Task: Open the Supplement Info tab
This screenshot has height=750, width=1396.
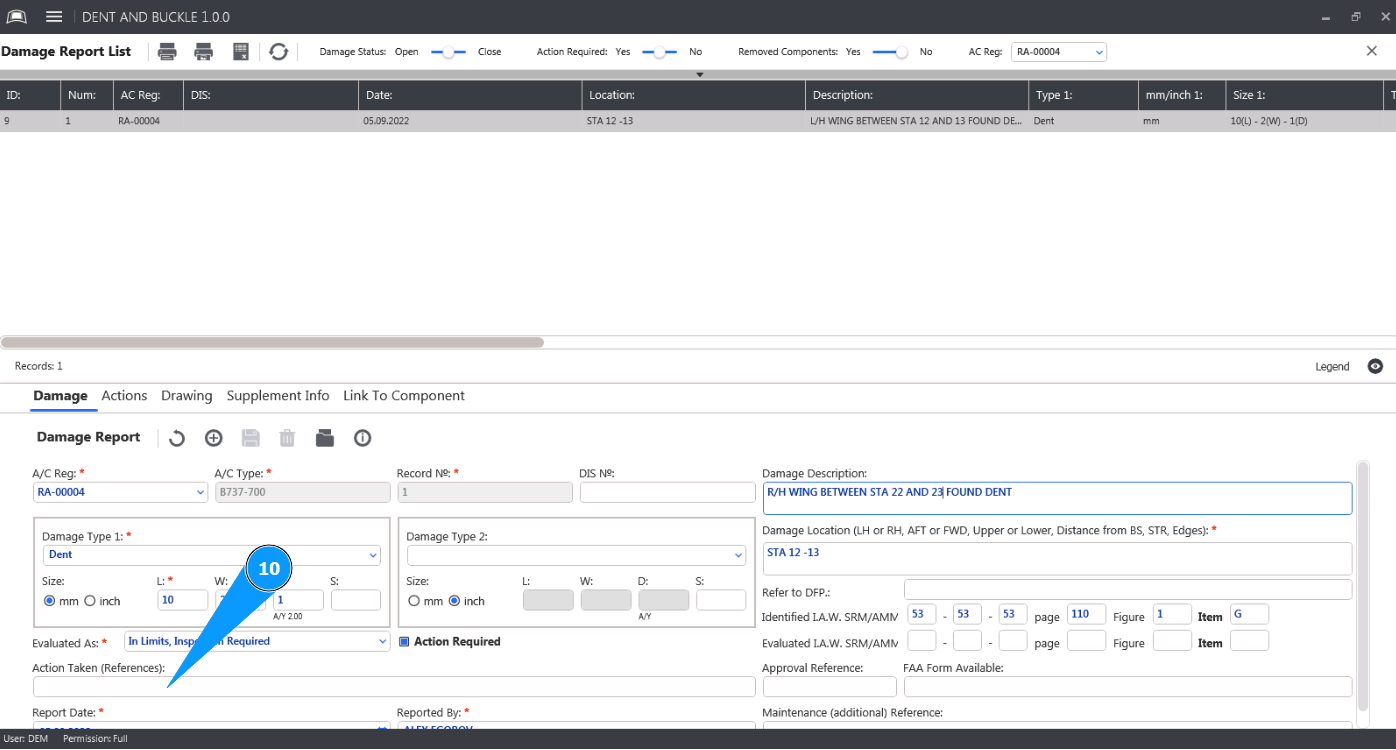Action: 278,396
